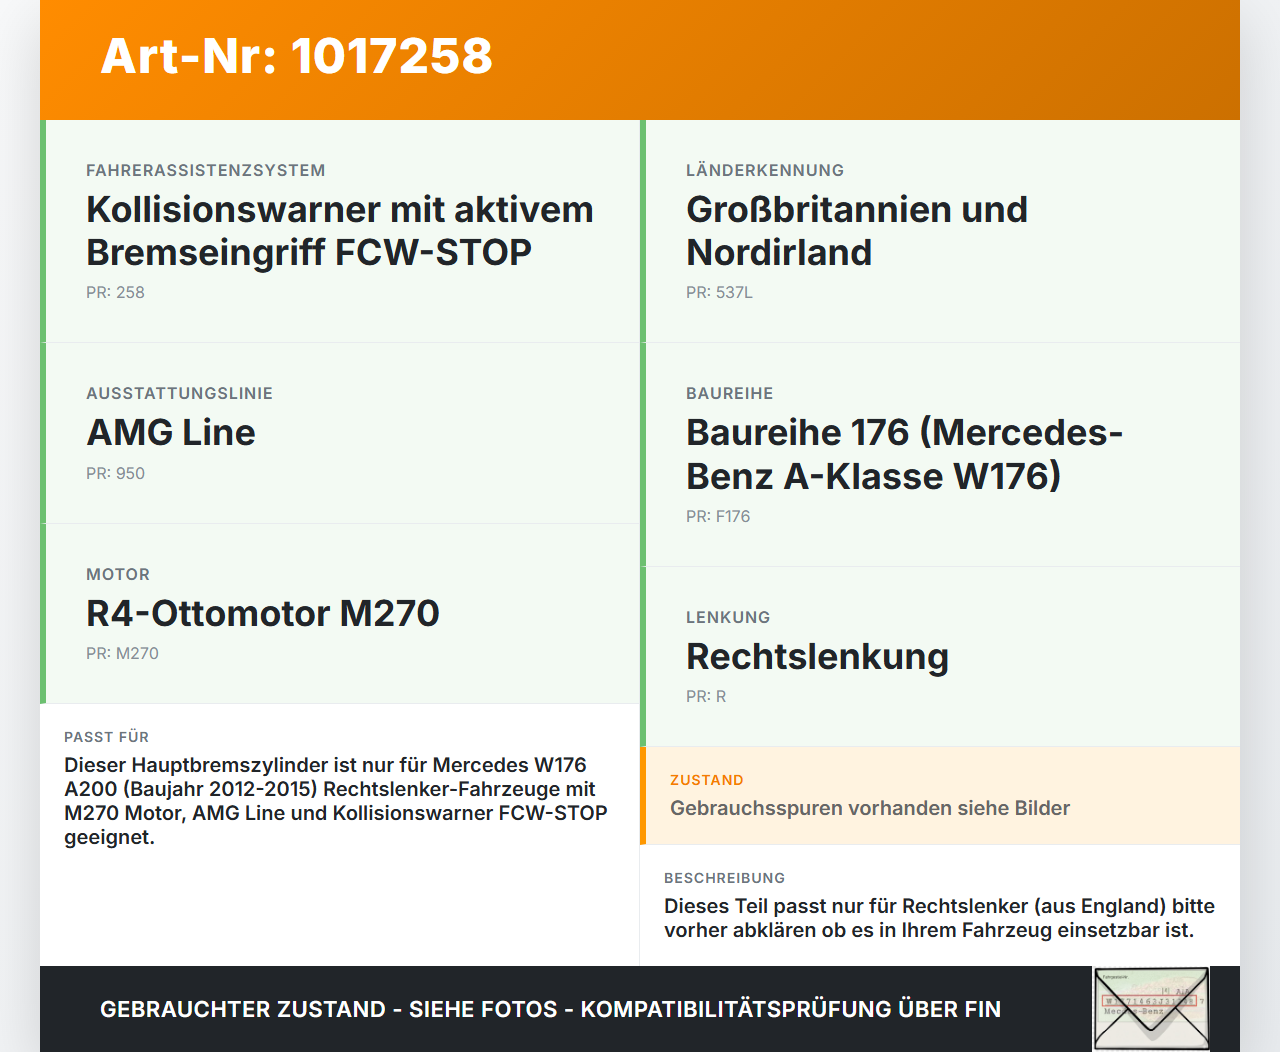
Task: Click 'Baureihe 176 (Mercedes-Benz A-Klasse W176)' text
Action: (x=905, y=454)
